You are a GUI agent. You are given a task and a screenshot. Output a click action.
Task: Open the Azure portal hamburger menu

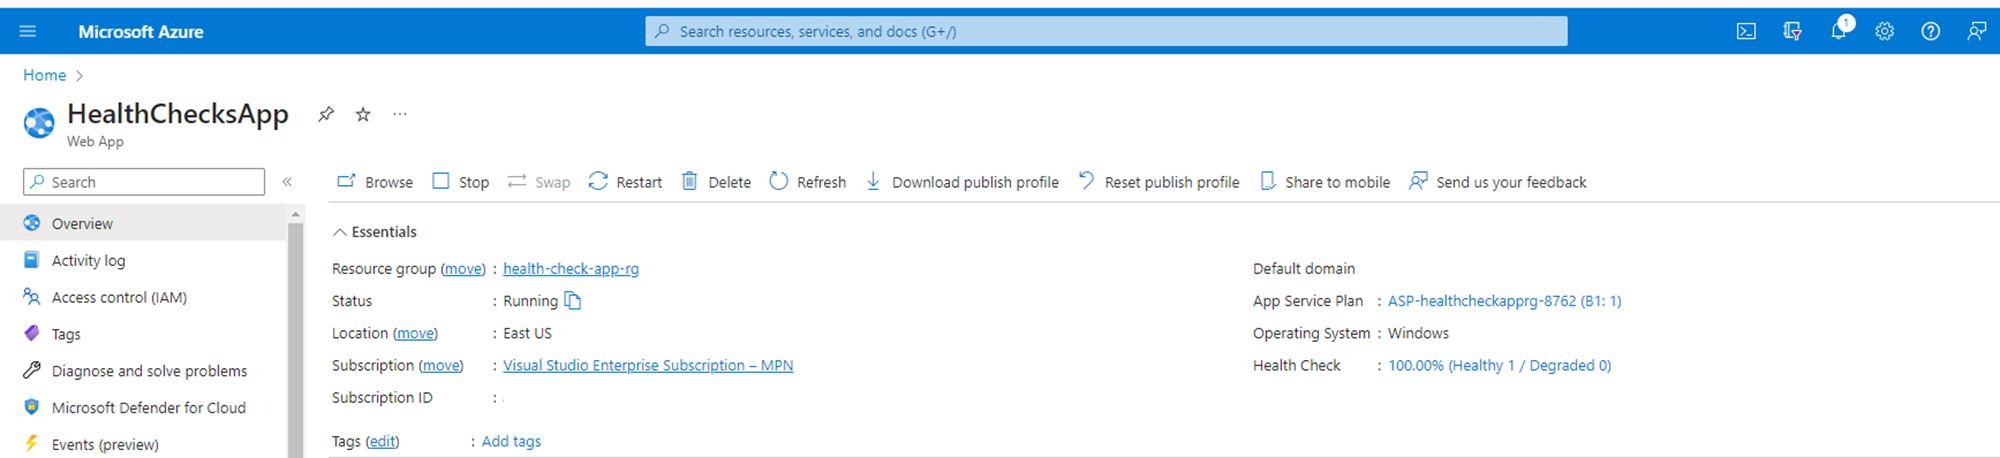pyautogui.click(x=28, y=31)
